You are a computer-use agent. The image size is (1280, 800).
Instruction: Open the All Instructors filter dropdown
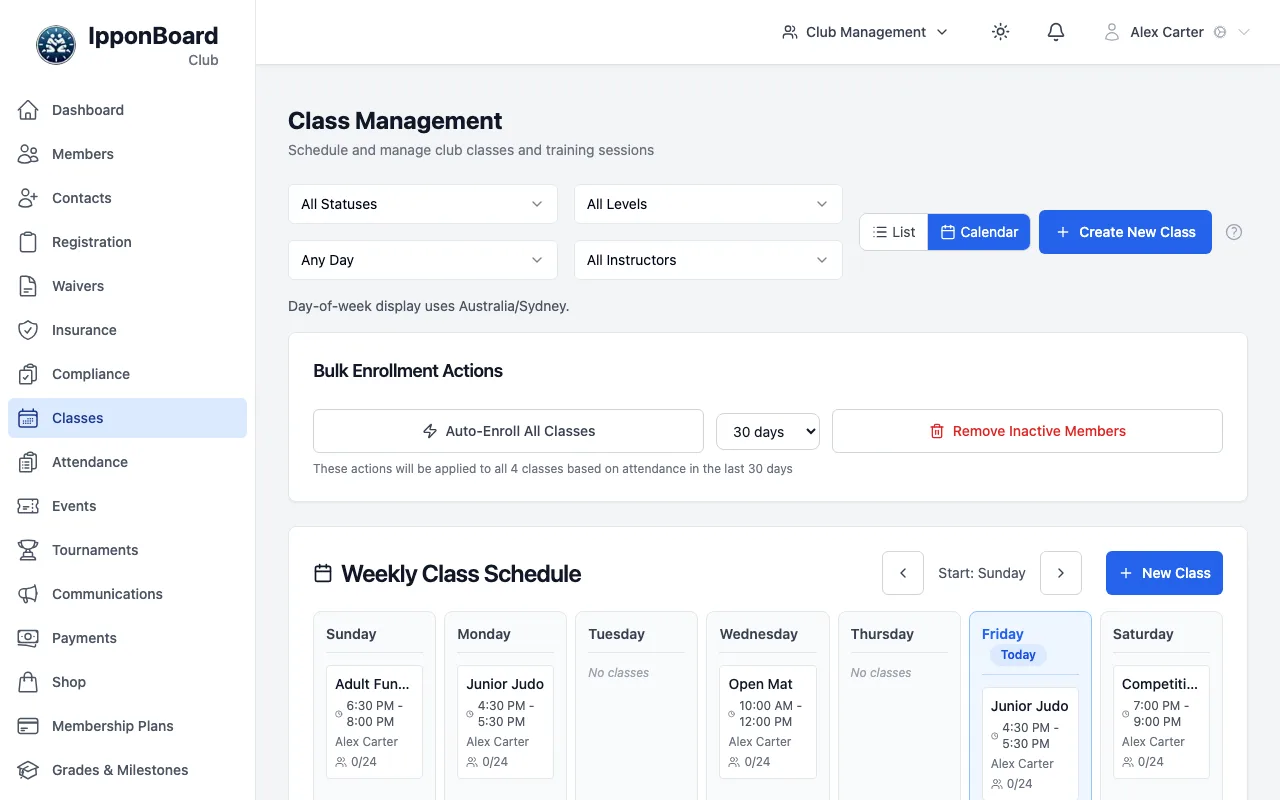708,260
